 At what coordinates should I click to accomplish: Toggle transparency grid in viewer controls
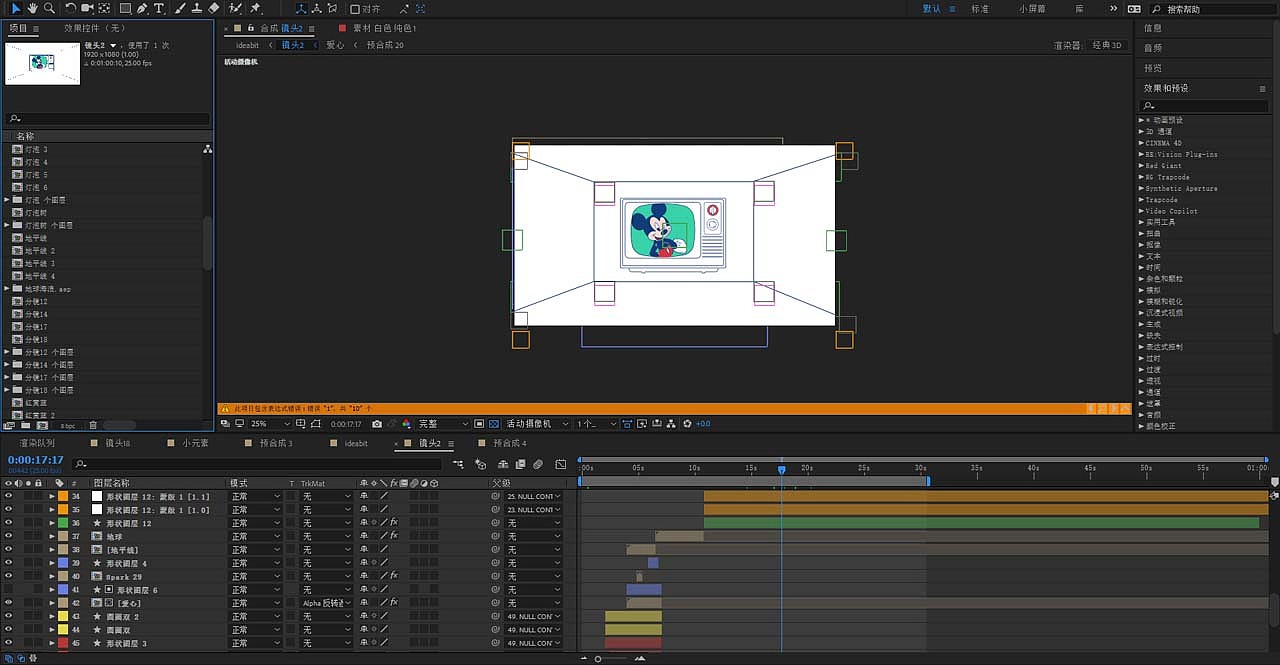pos(494,424)
